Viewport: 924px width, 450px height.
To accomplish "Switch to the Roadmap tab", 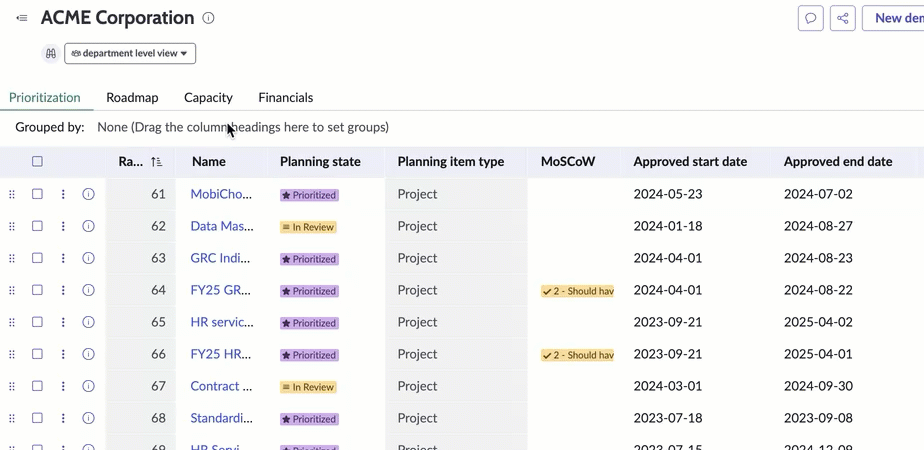I will pos(132,97).
